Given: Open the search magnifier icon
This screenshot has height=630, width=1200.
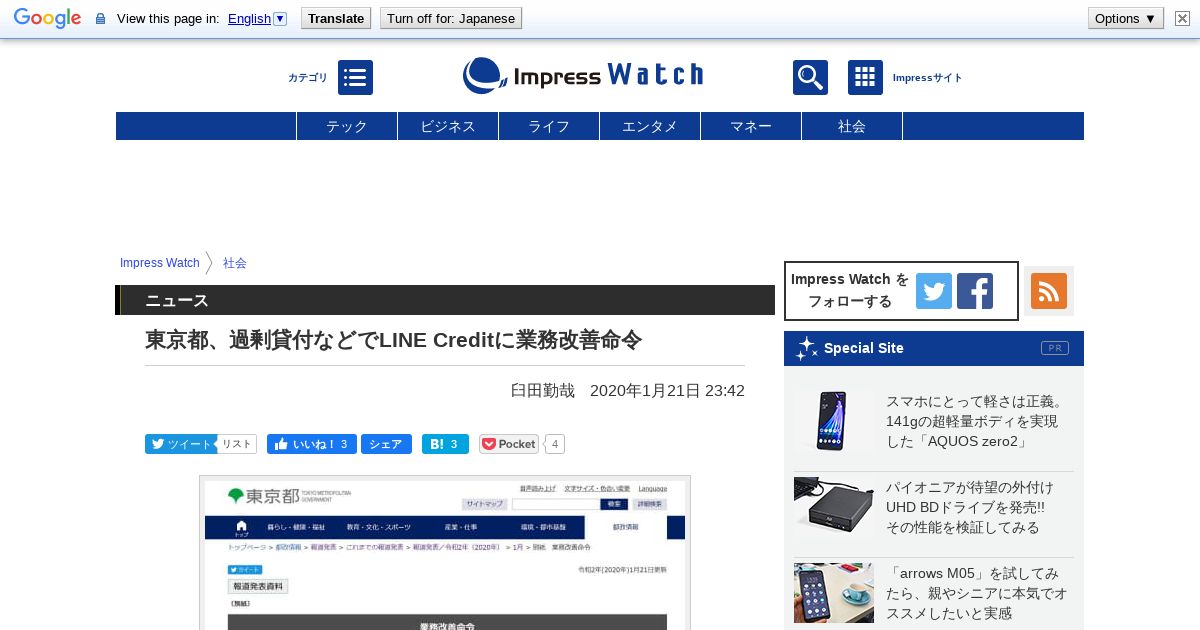Looking at the screenshot, I should pos(810,77).
